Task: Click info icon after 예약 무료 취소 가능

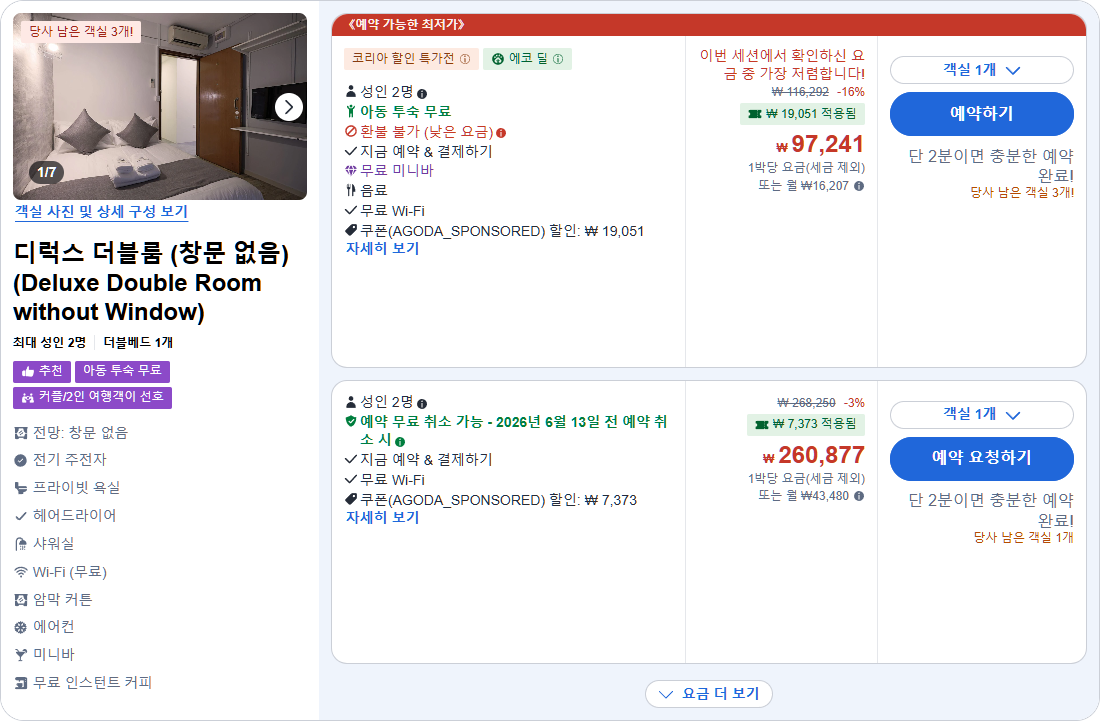Action: [x=400, y=441]
